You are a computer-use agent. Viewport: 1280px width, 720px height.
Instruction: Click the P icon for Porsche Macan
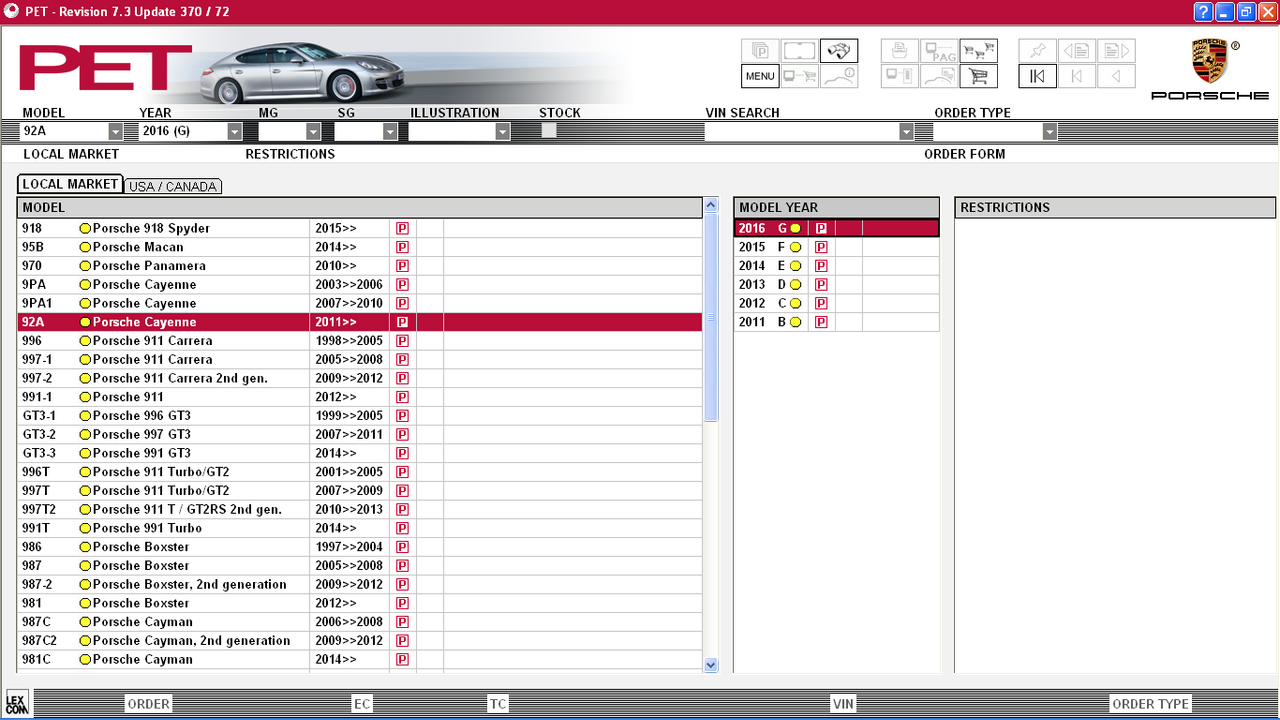[x=402, y=247]
